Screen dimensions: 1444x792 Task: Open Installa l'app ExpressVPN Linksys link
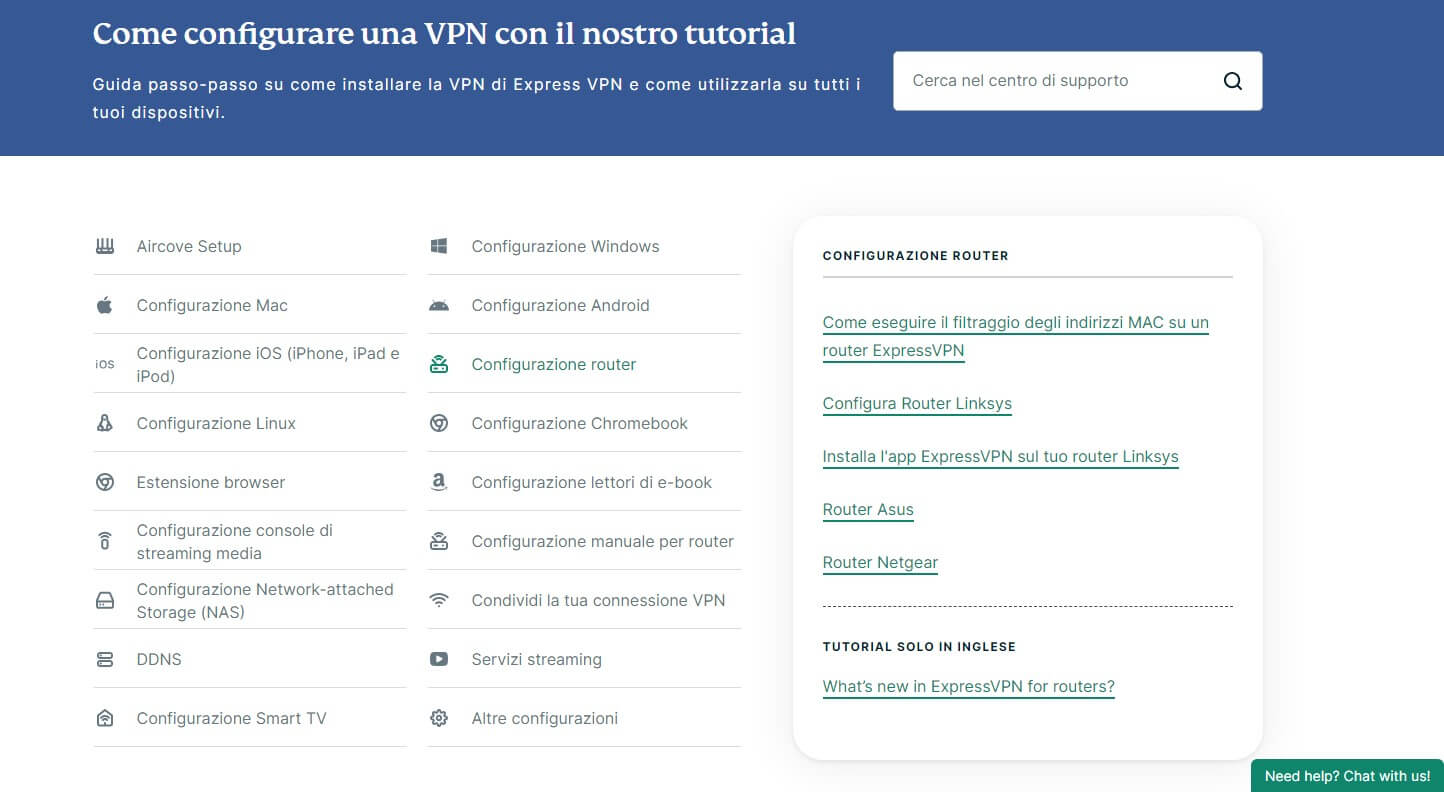1000,457
